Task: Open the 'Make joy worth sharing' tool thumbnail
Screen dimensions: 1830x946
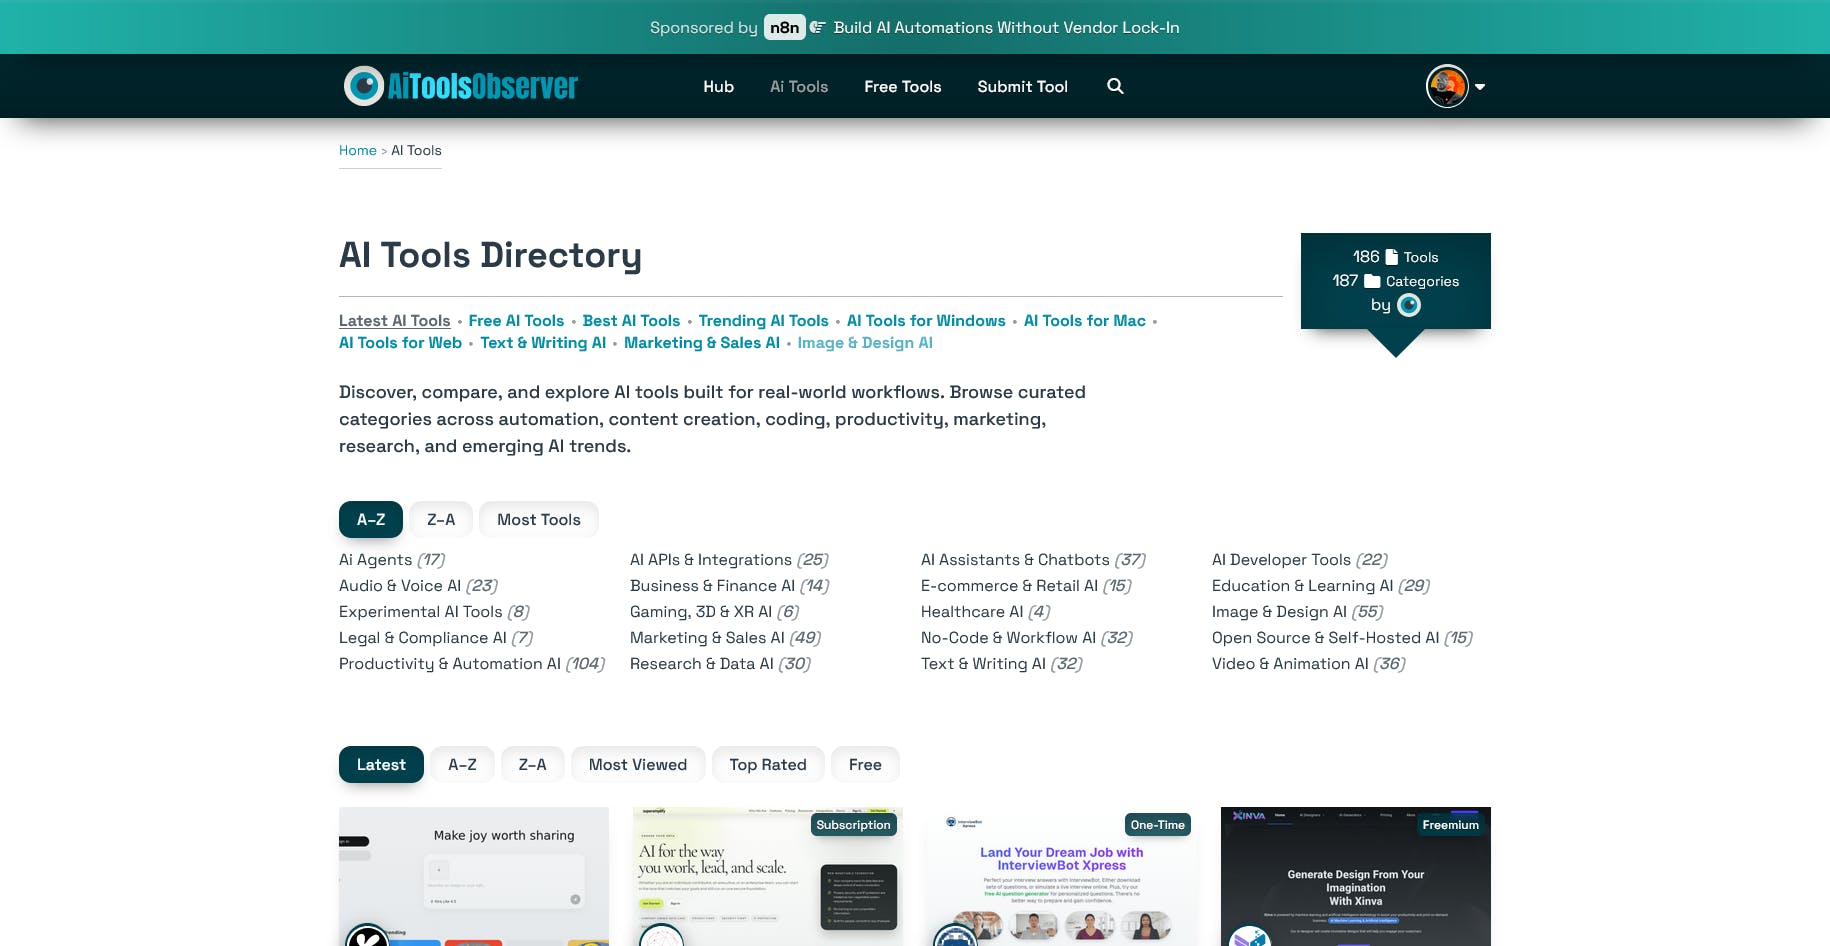Action: pos(474,876)
